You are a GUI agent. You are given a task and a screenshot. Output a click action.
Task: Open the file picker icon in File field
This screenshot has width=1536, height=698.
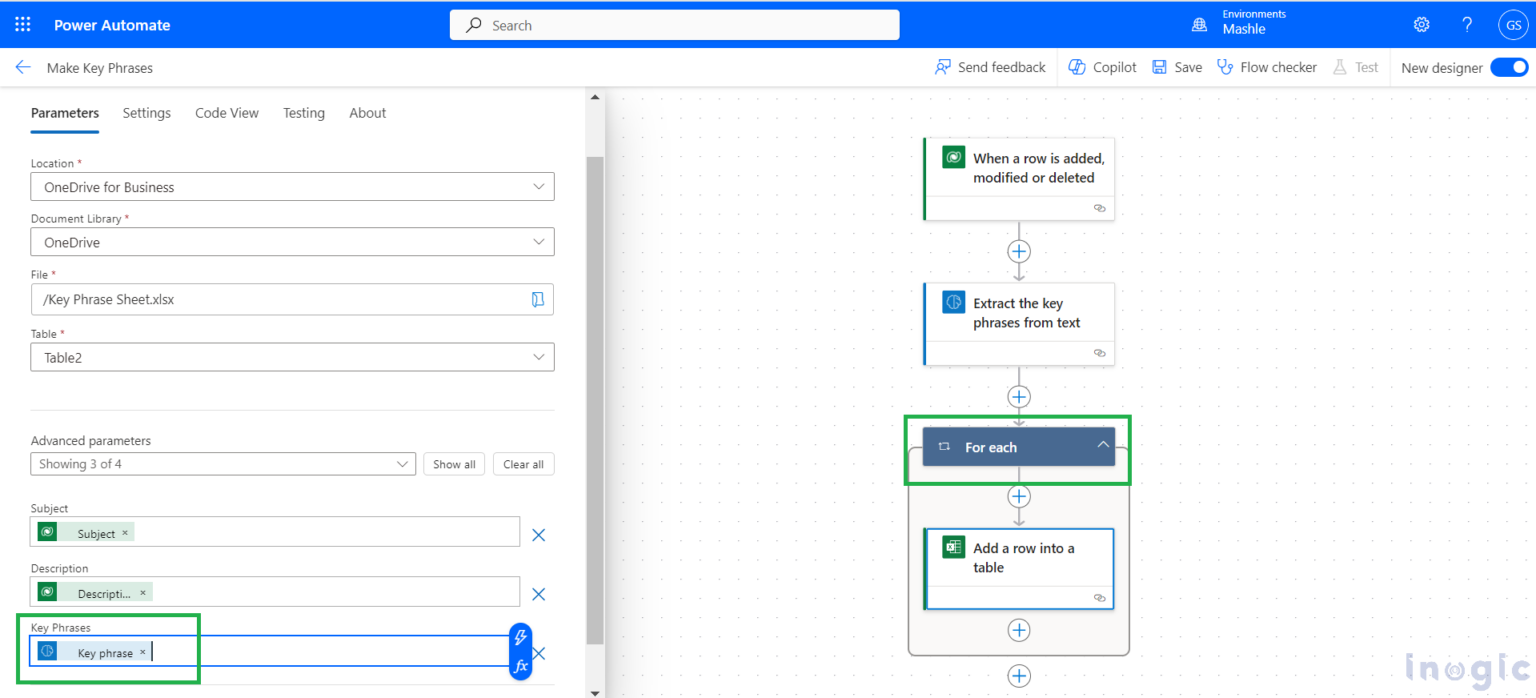click(x=537, y=299)
